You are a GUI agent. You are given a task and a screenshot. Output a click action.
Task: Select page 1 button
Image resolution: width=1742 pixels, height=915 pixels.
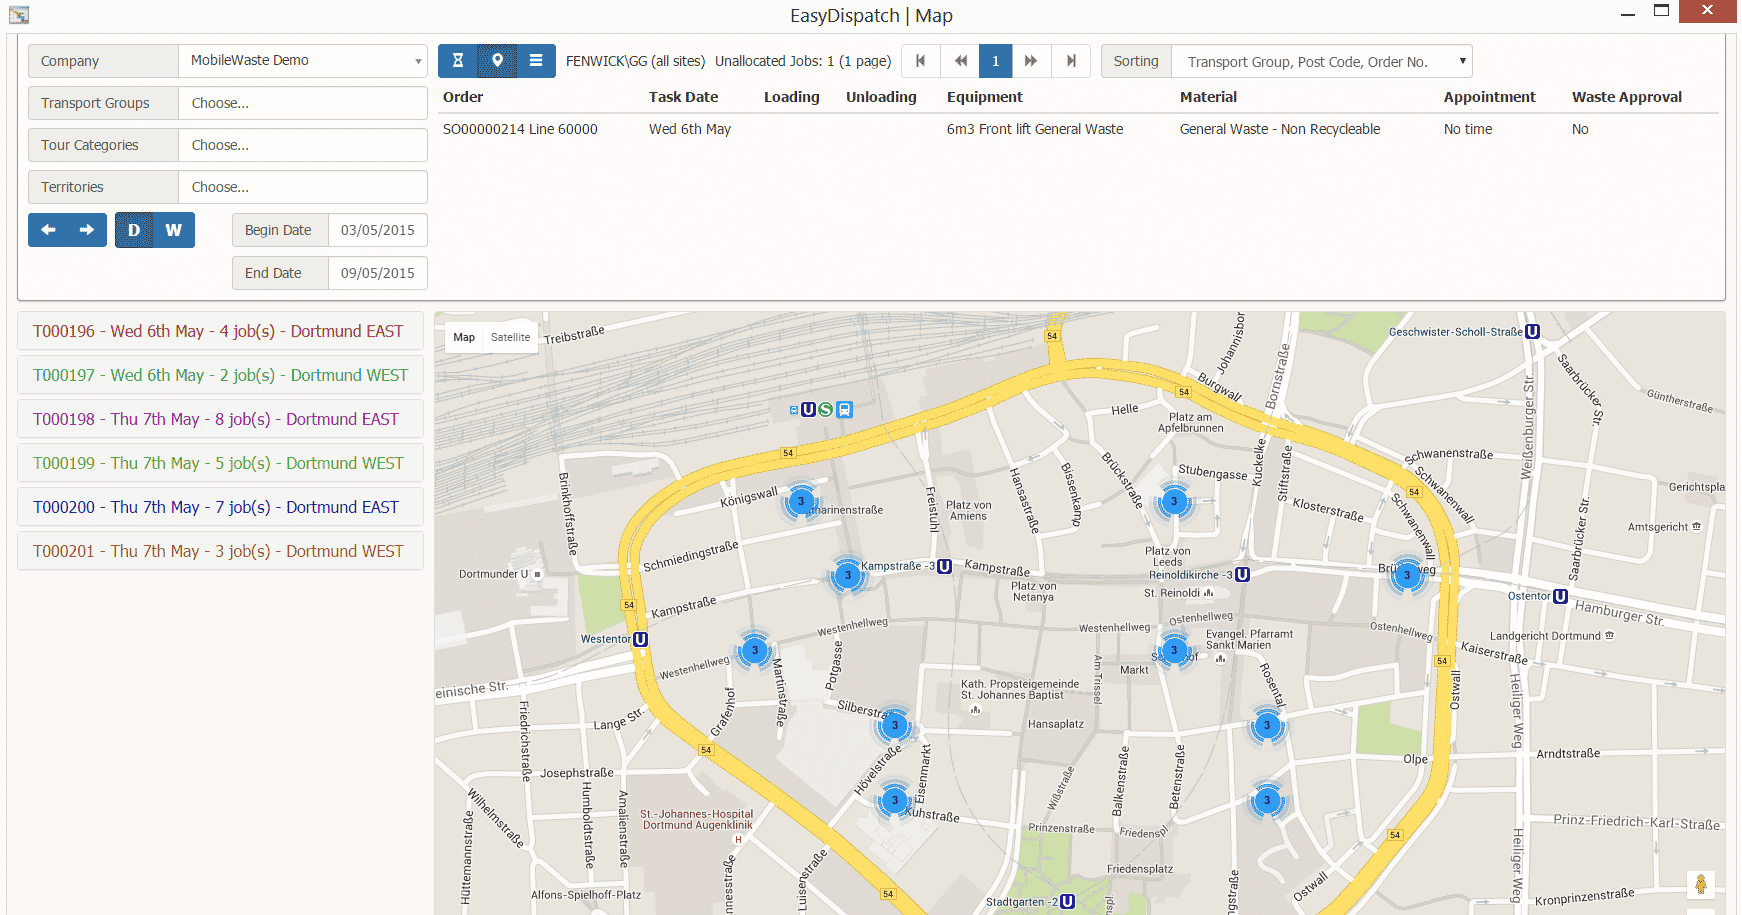click(x=995, y=61)
